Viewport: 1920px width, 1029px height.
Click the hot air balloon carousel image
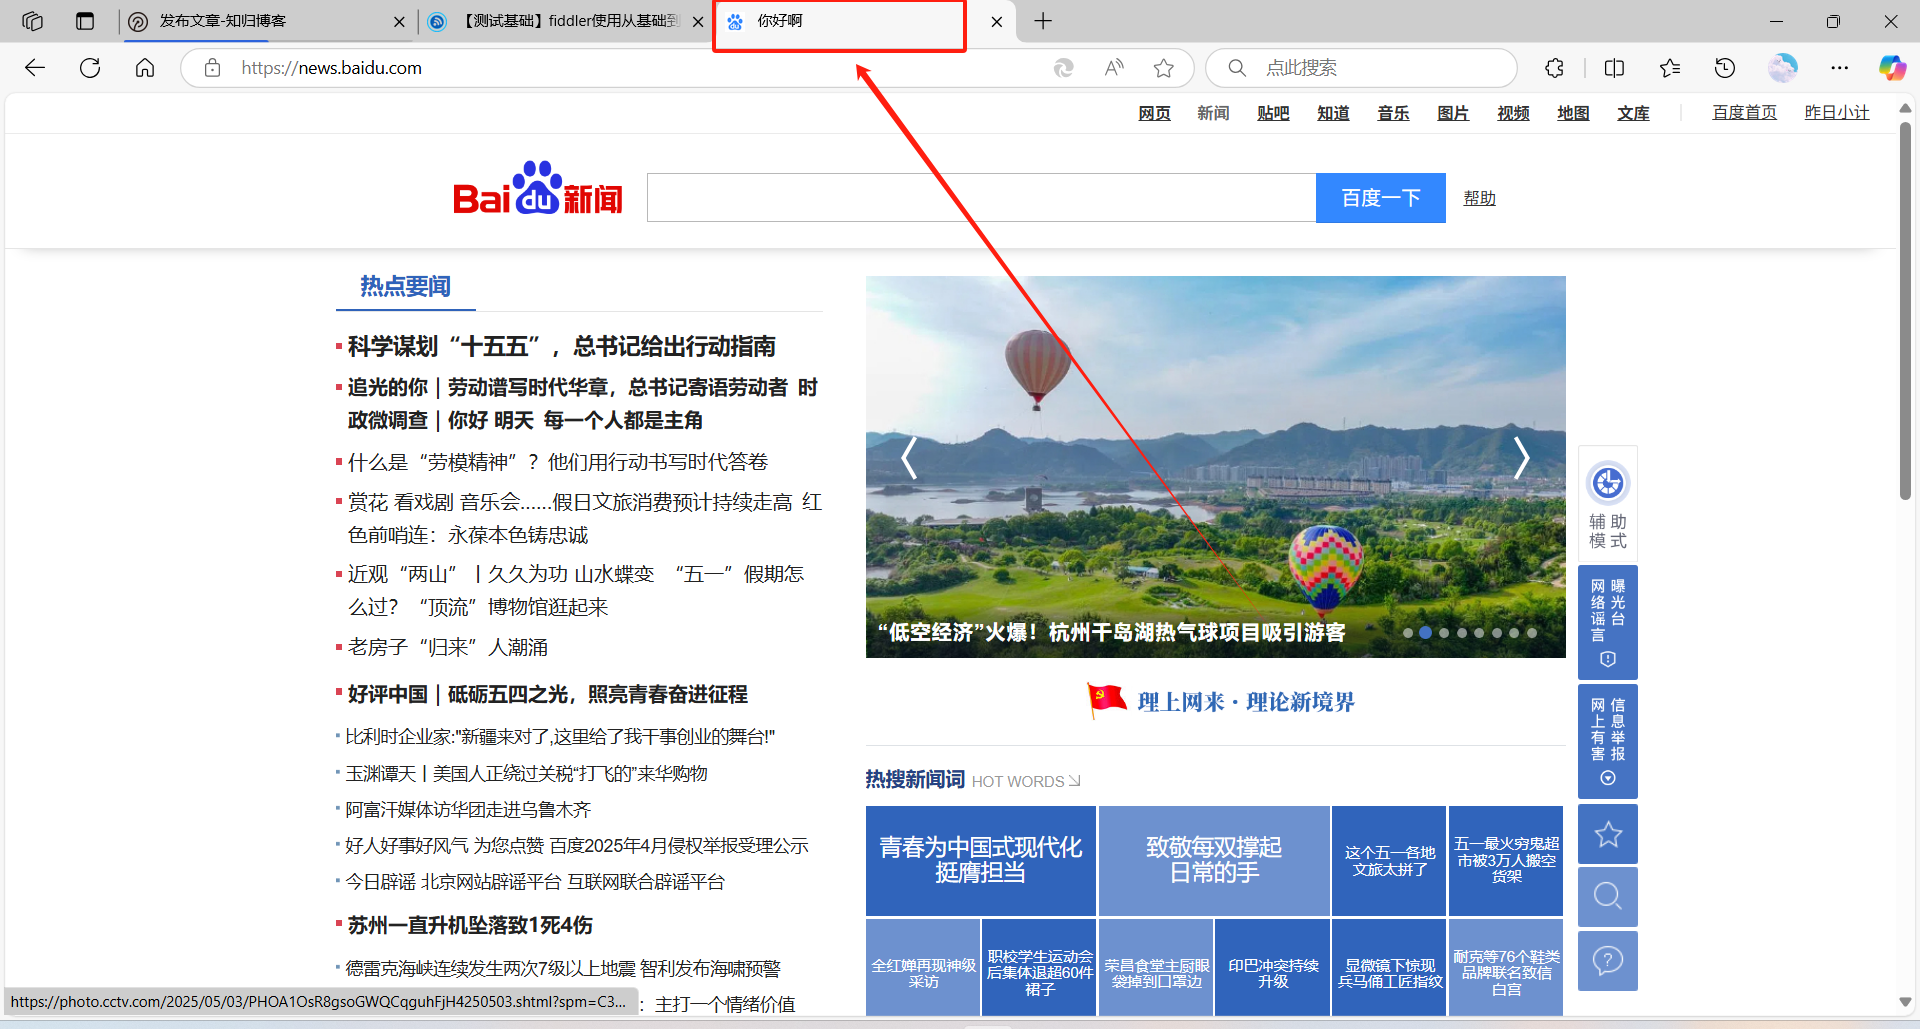coord(1215,466)
